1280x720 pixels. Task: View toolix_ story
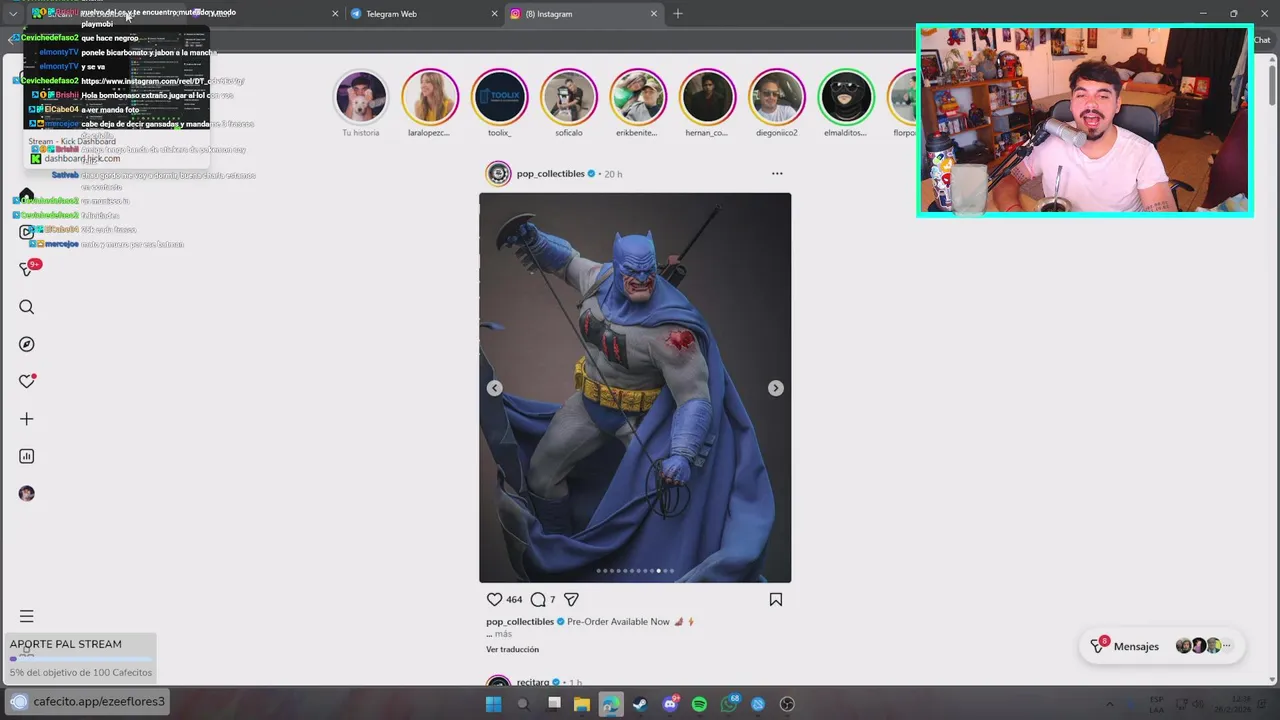[499, 97]
